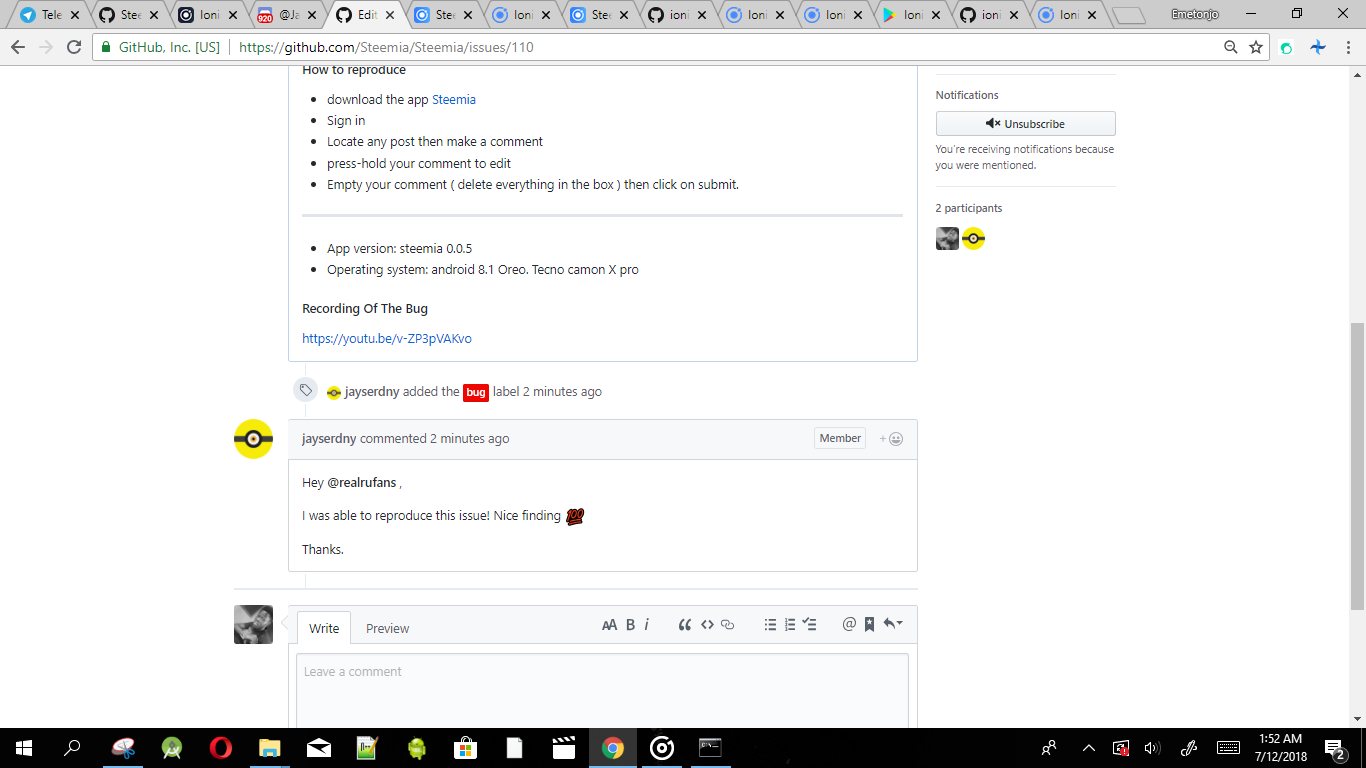Open jayserdny's profile from the comment header
This screenshot has width=1366, height=768.
pyautogui.click(x=329, y=439)
